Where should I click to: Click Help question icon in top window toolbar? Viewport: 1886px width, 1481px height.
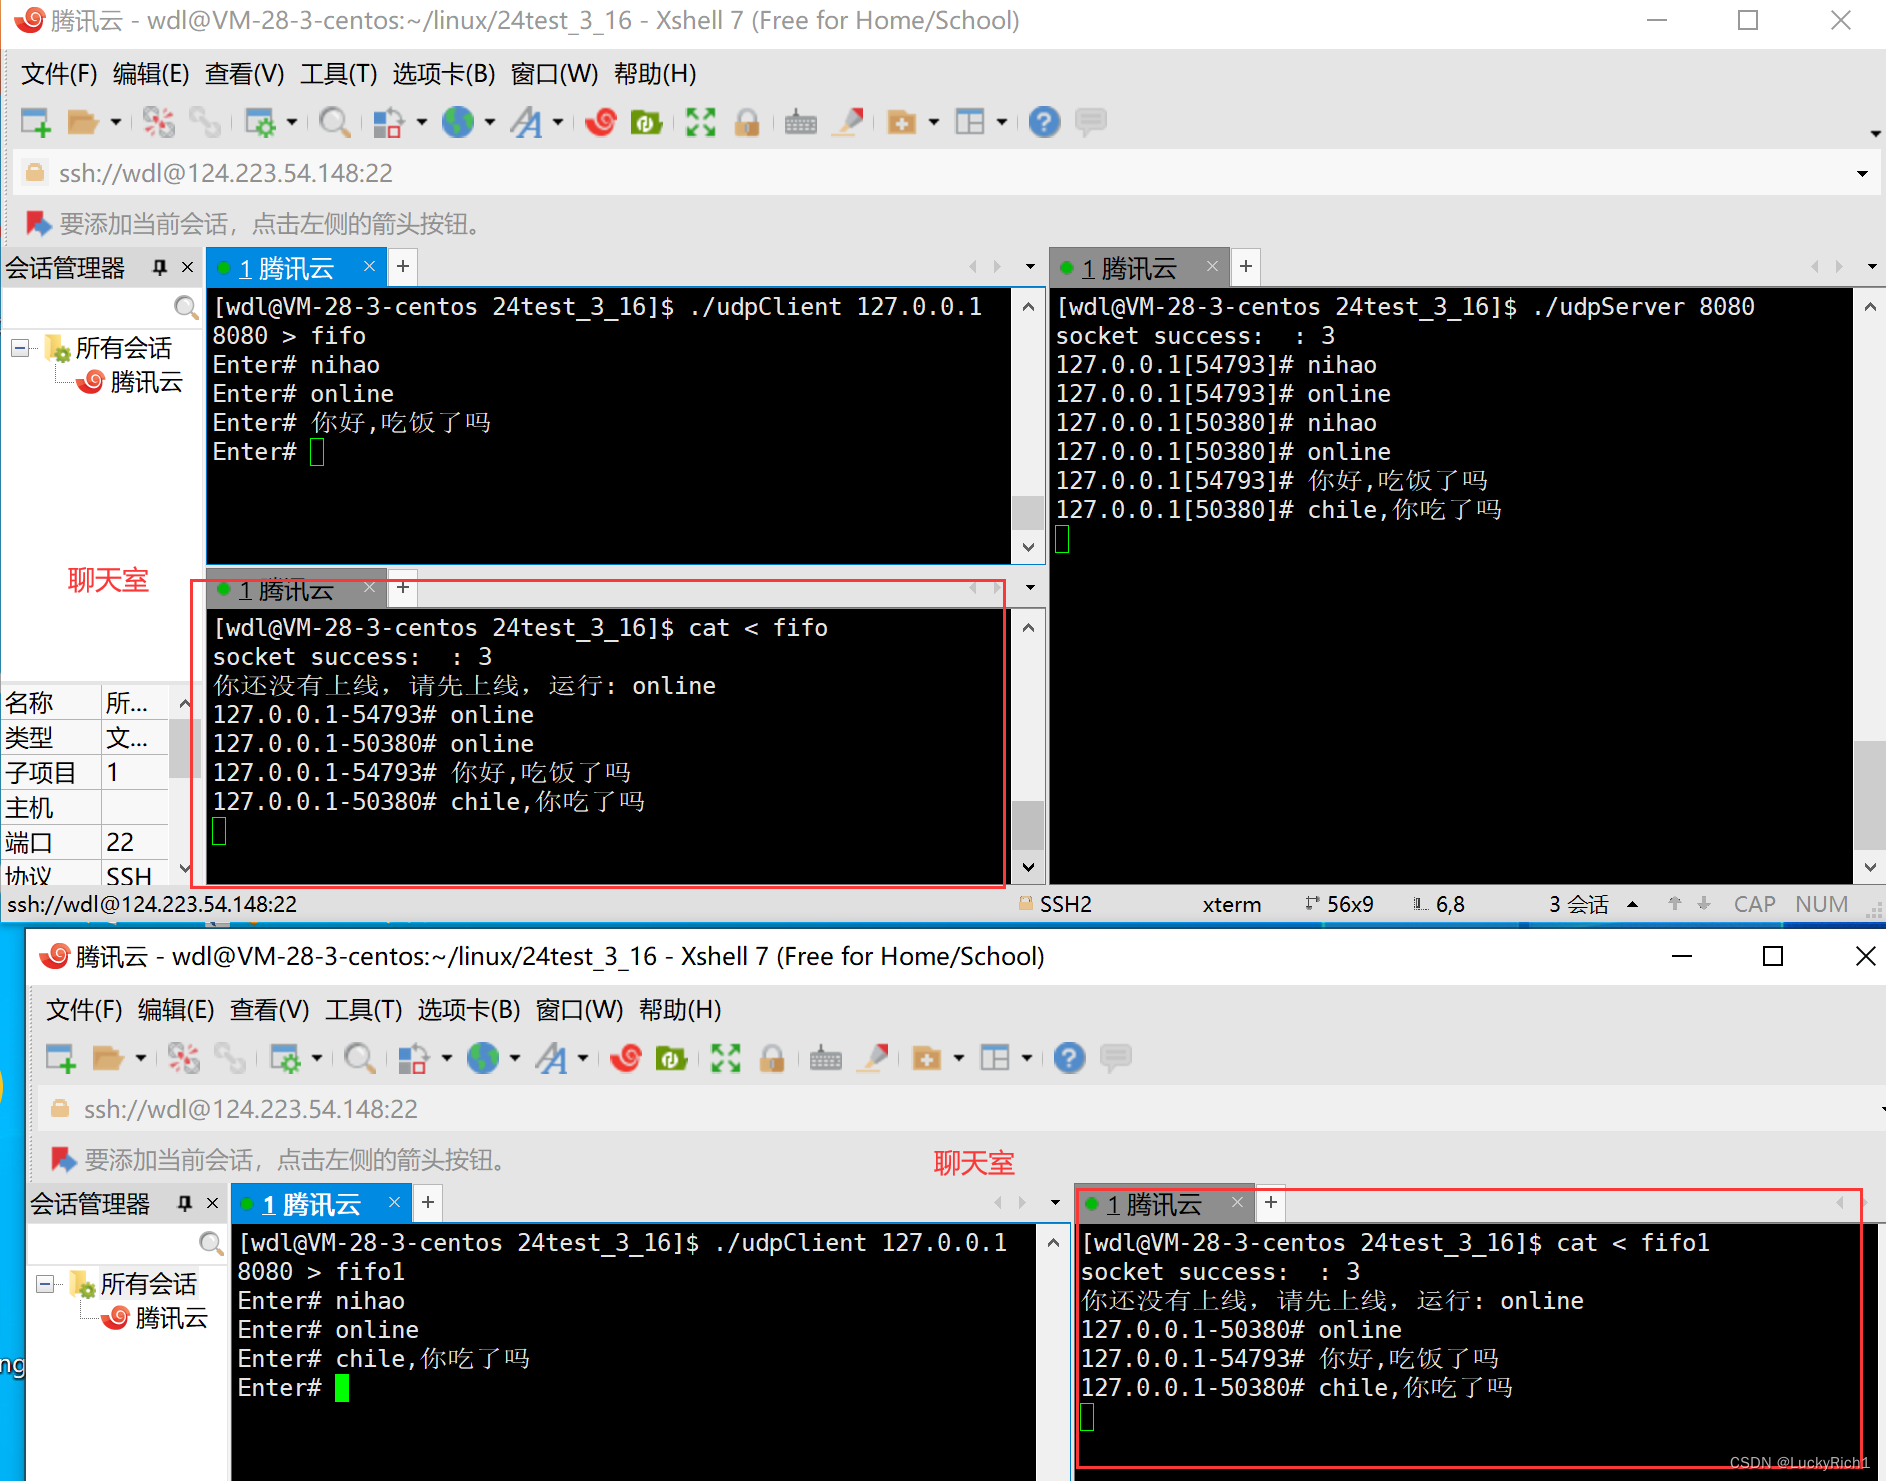[1044, 122]
